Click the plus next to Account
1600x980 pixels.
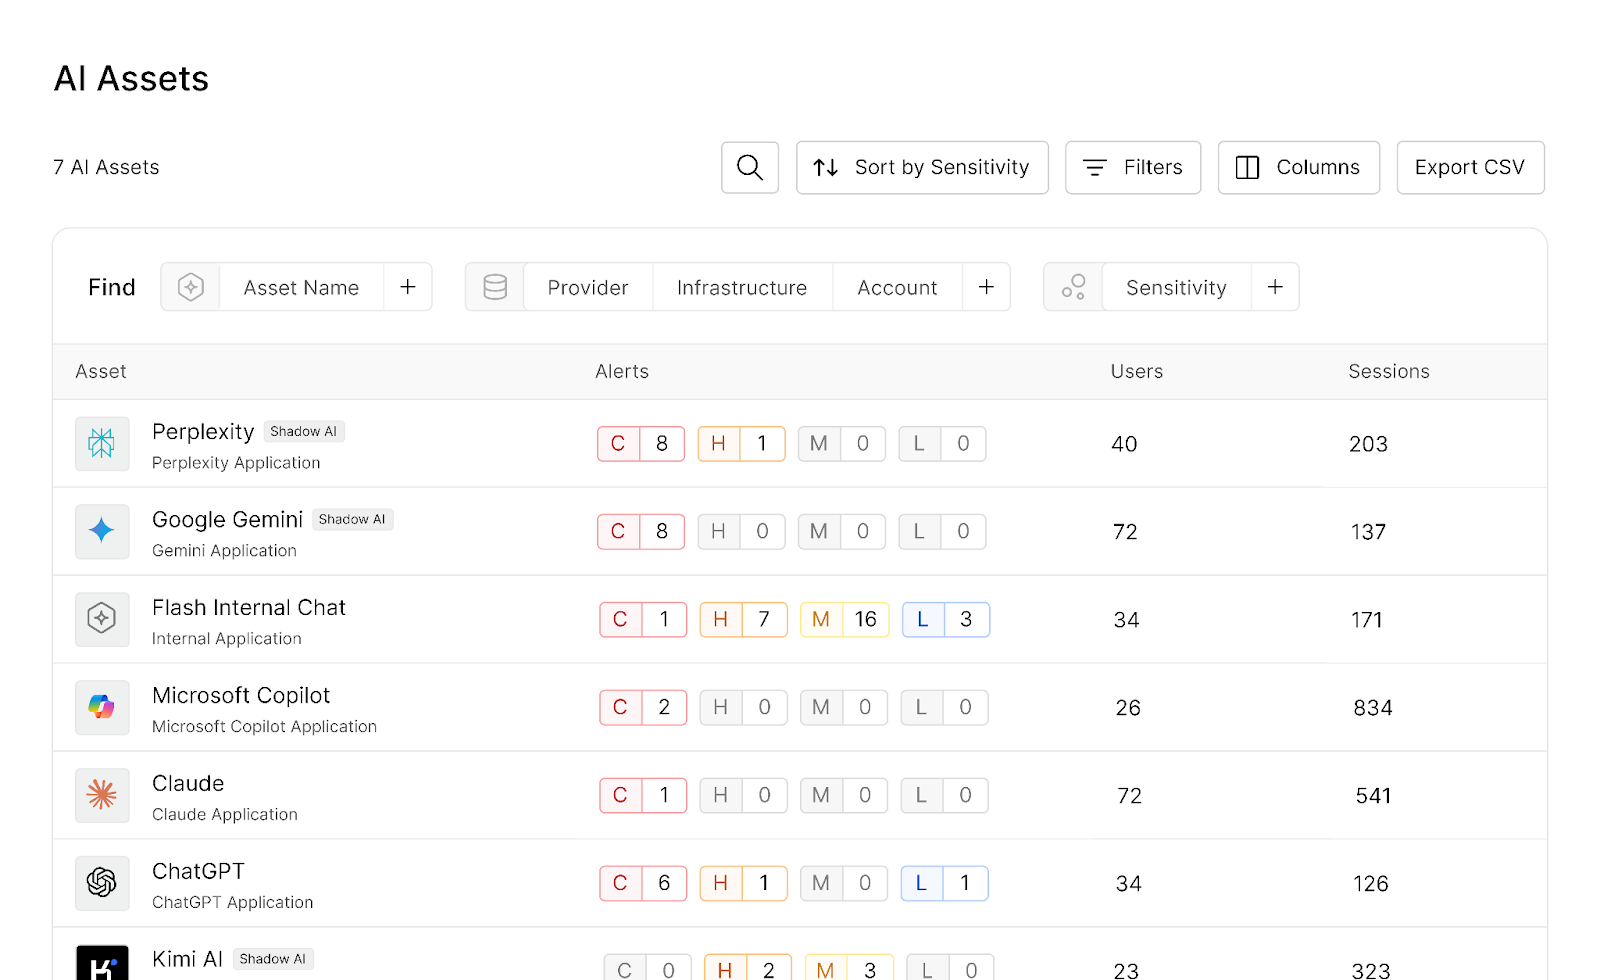[986, 287]
